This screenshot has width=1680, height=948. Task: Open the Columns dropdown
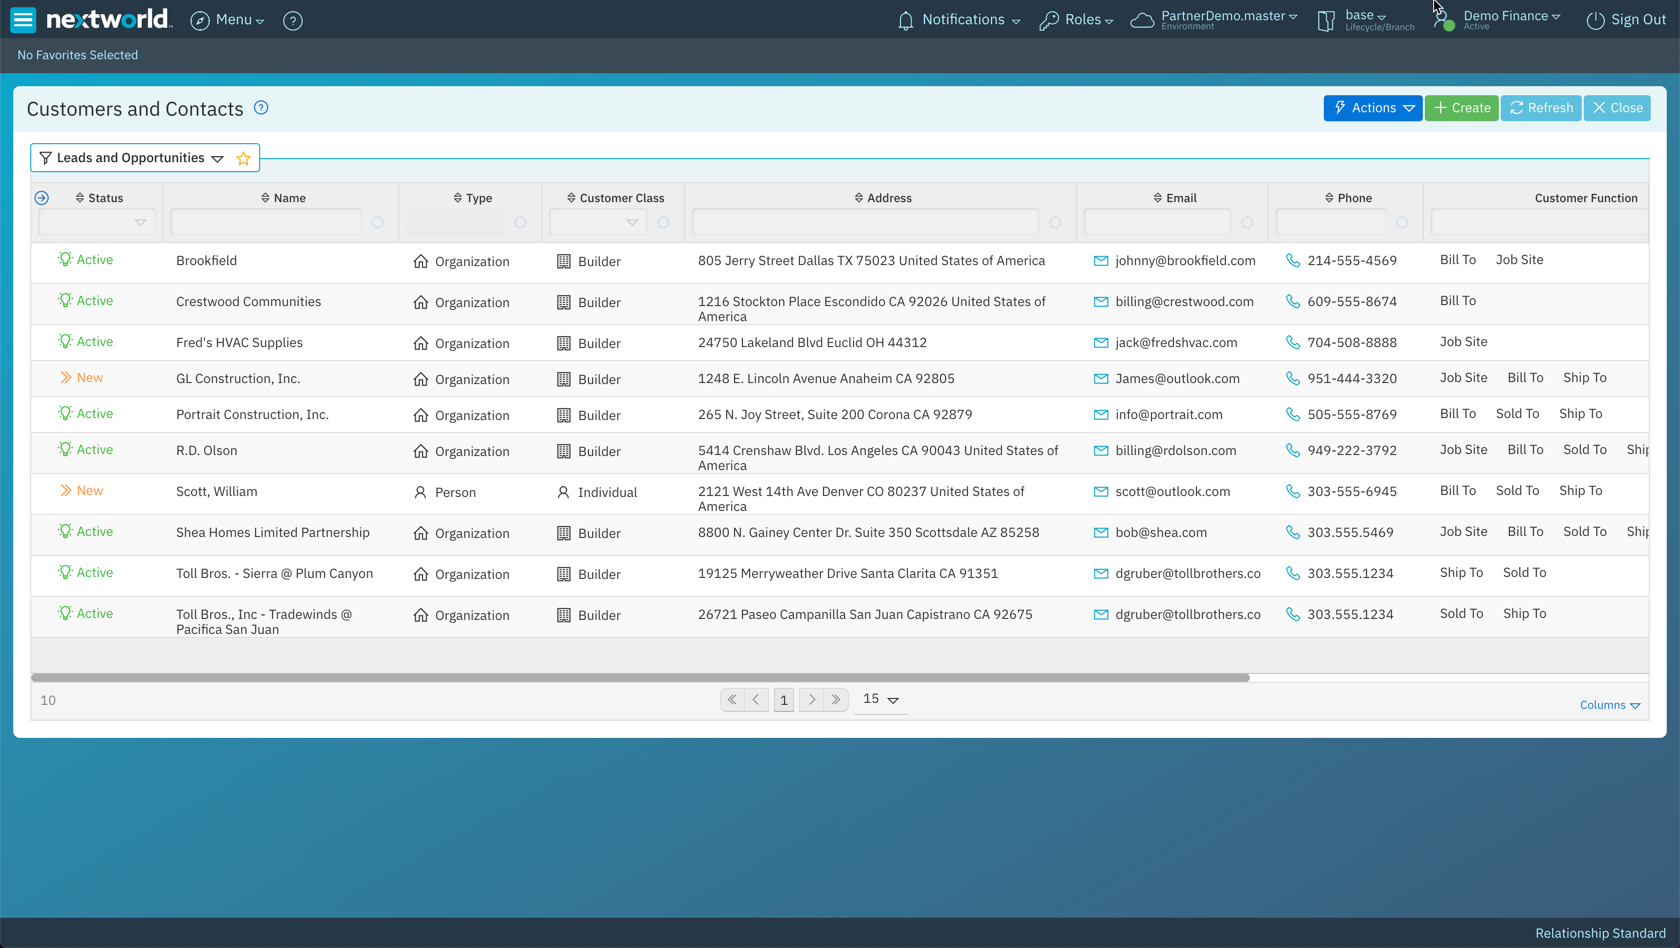point(1608,704)
